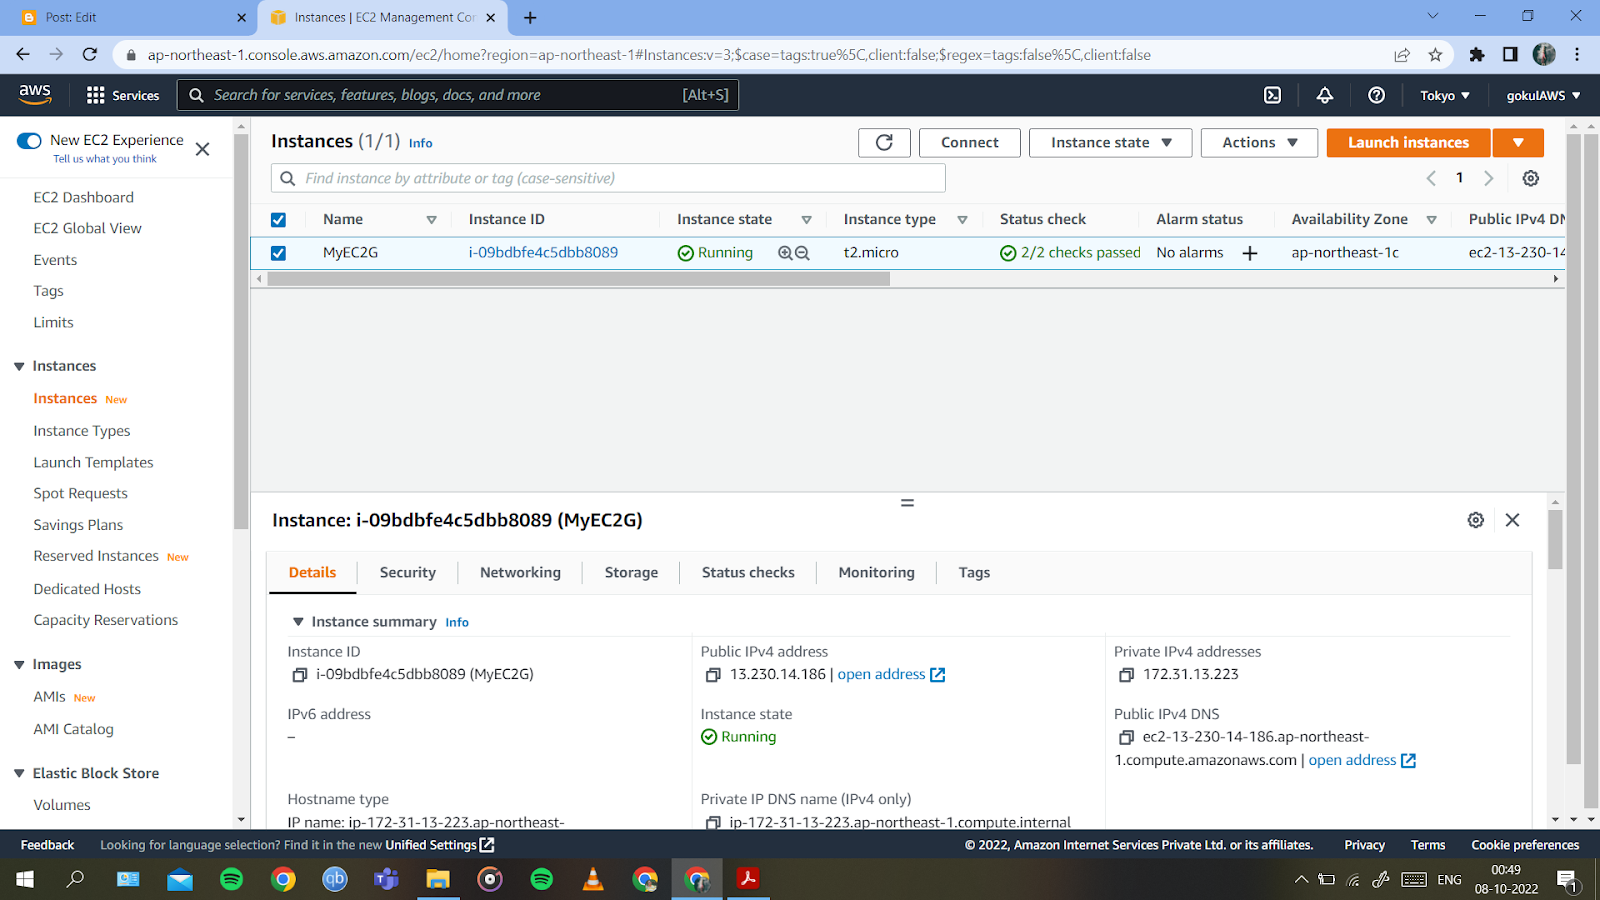The image size is (1600, 900).
Task: Open details panel settings gear
Action: (1476, 520)
